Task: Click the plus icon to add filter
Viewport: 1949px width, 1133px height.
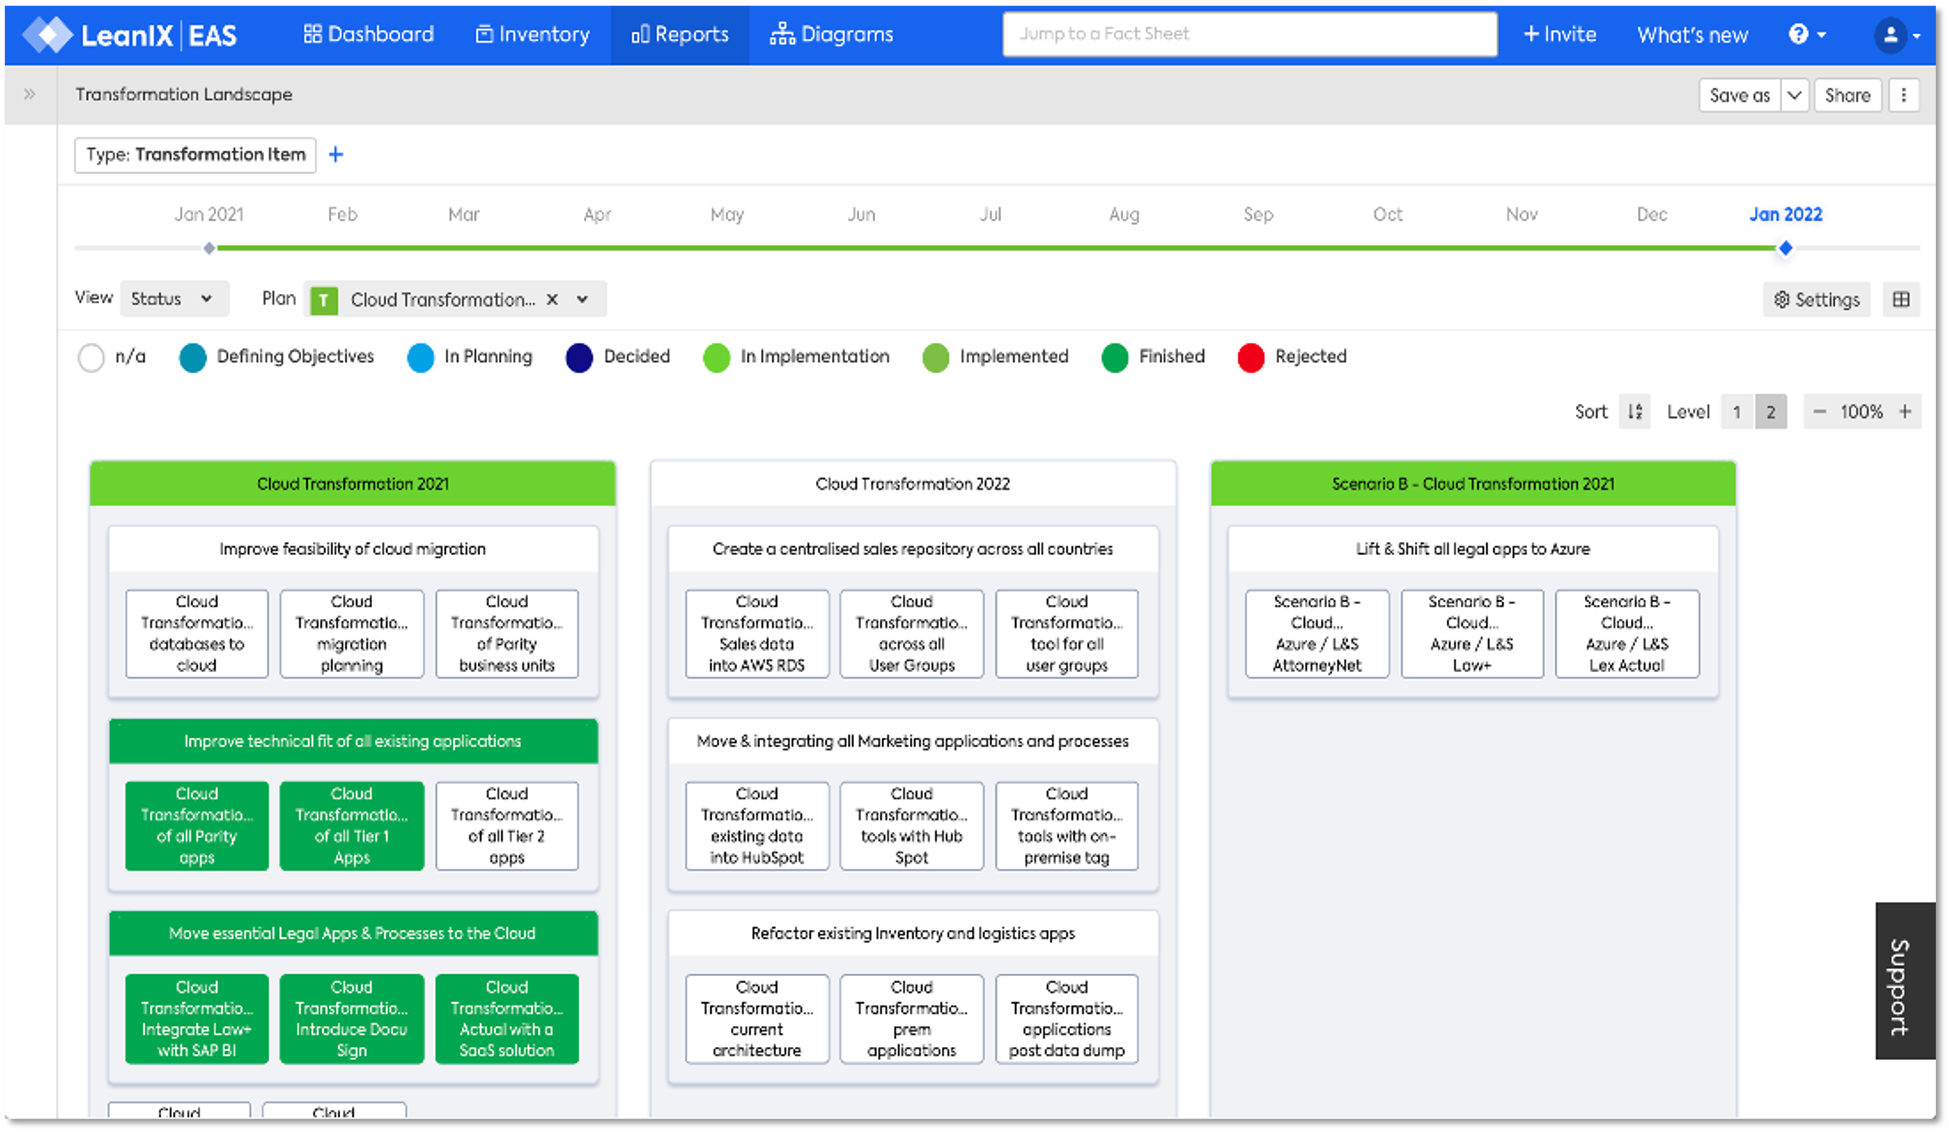Action: tap(336, 155)
